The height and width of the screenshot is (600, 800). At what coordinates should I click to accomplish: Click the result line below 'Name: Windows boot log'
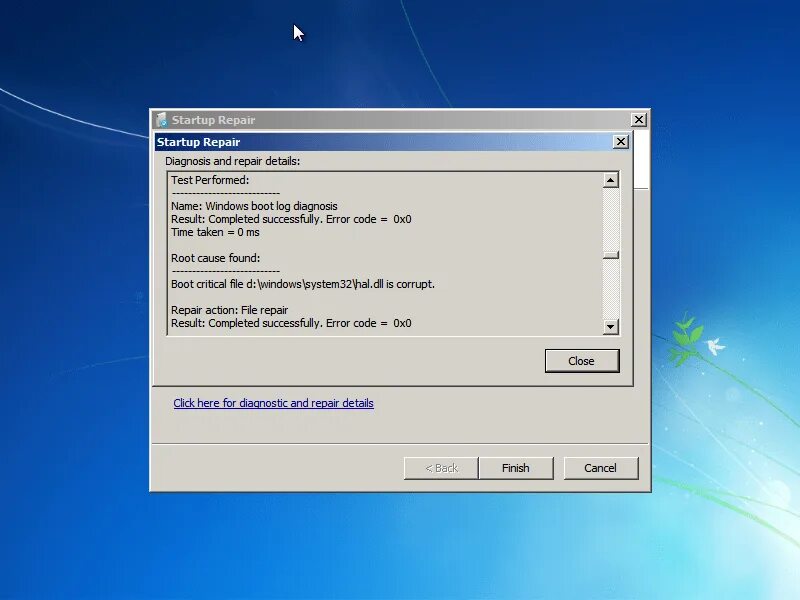coord(291,219)
